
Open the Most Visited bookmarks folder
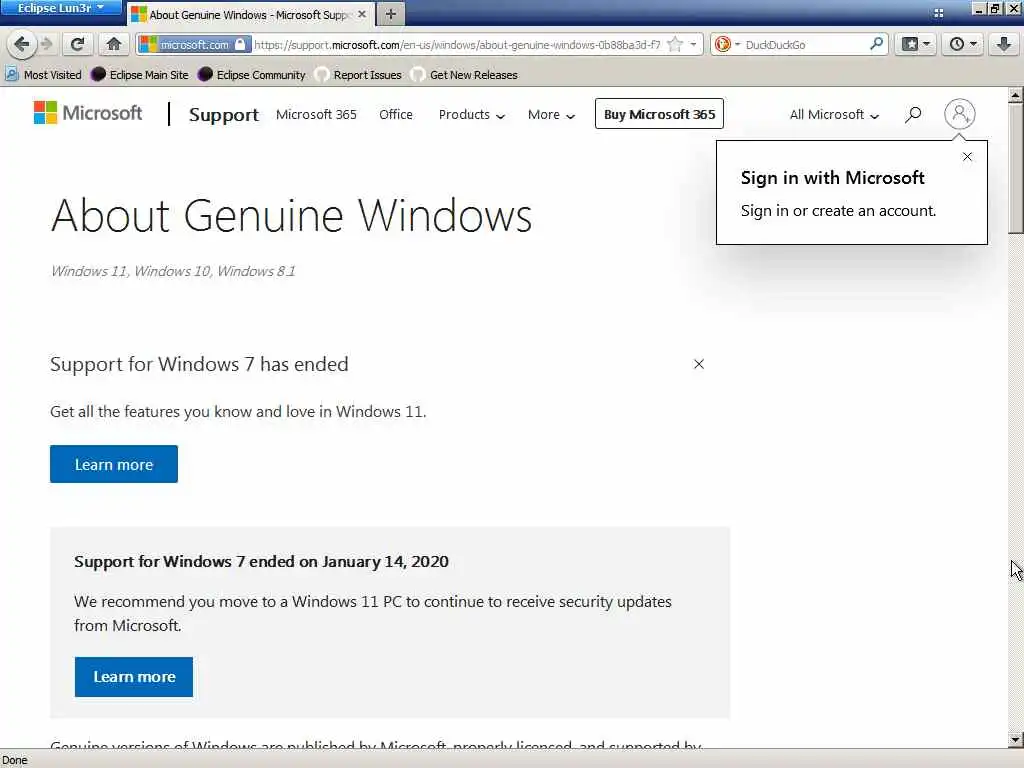coord(43,74)
